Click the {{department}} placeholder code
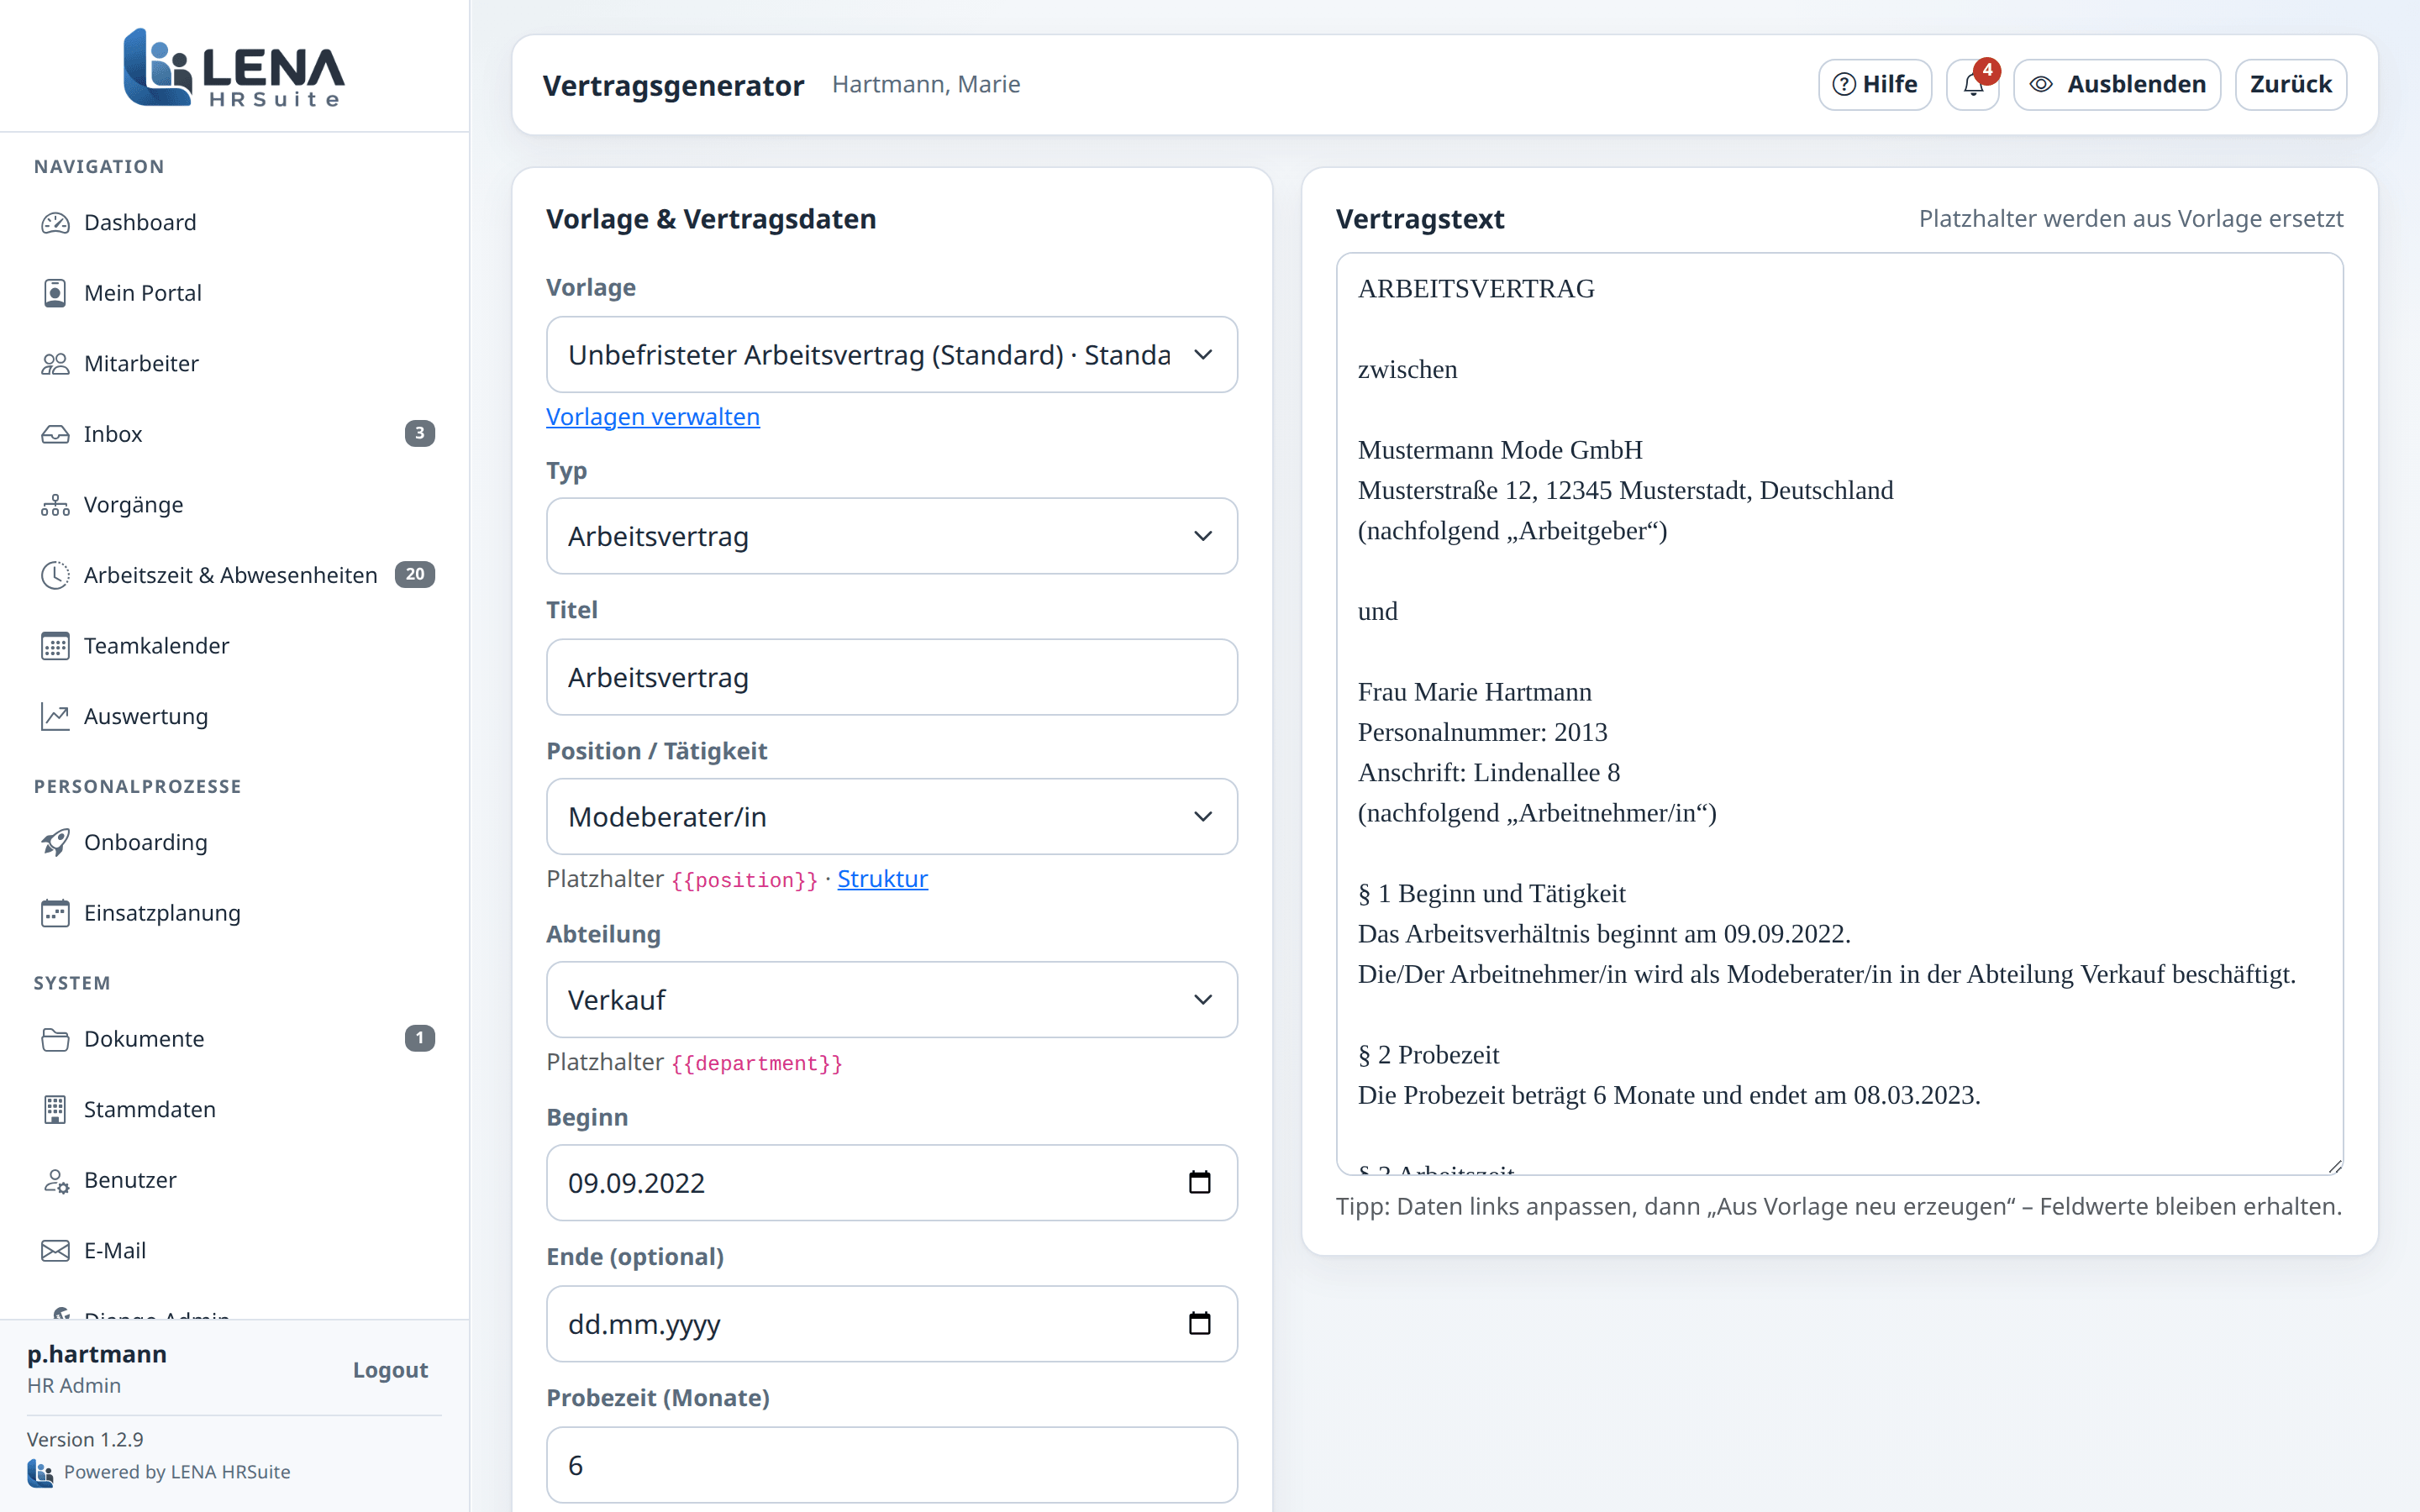The height and width of the screenshot is (1512, 2420). (x=757, y=1063)
